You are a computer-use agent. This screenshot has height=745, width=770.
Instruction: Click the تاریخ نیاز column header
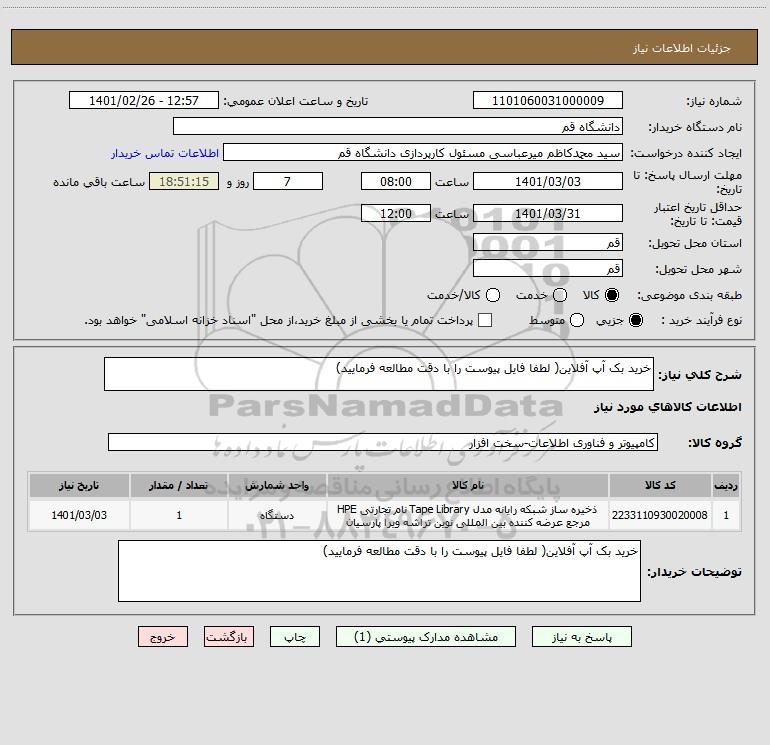(79, 485)
